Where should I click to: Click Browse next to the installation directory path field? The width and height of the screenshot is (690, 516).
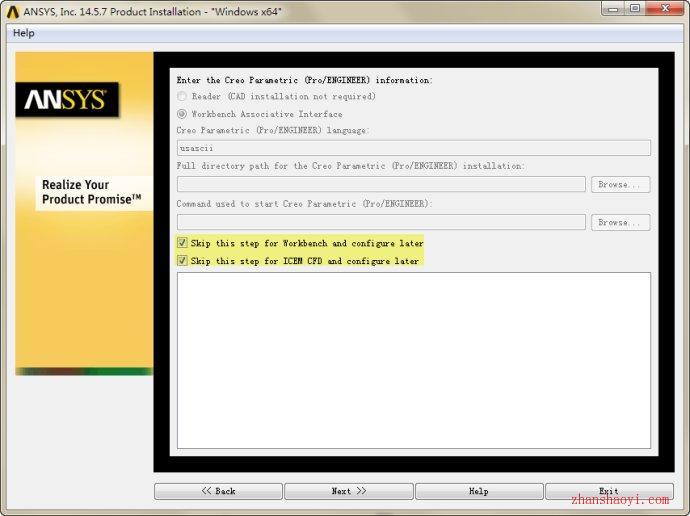pos(620,184)
